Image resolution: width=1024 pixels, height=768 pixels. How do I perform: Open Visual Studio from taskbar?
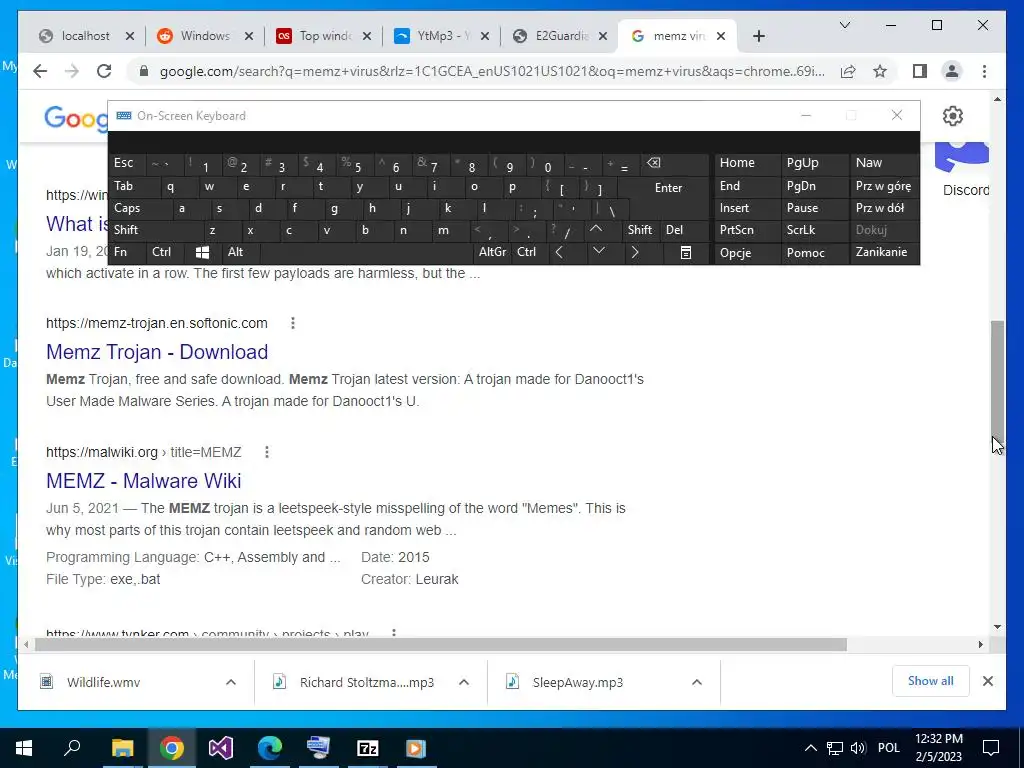(x=221, y=748)
